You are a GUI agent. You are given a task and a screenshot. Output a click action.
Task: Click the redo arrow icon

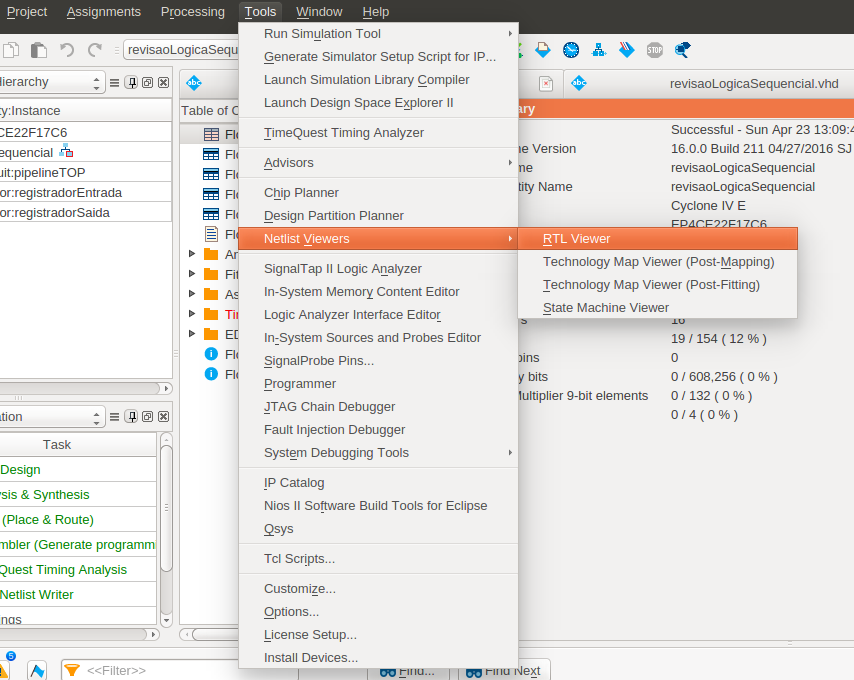[95, 50]
